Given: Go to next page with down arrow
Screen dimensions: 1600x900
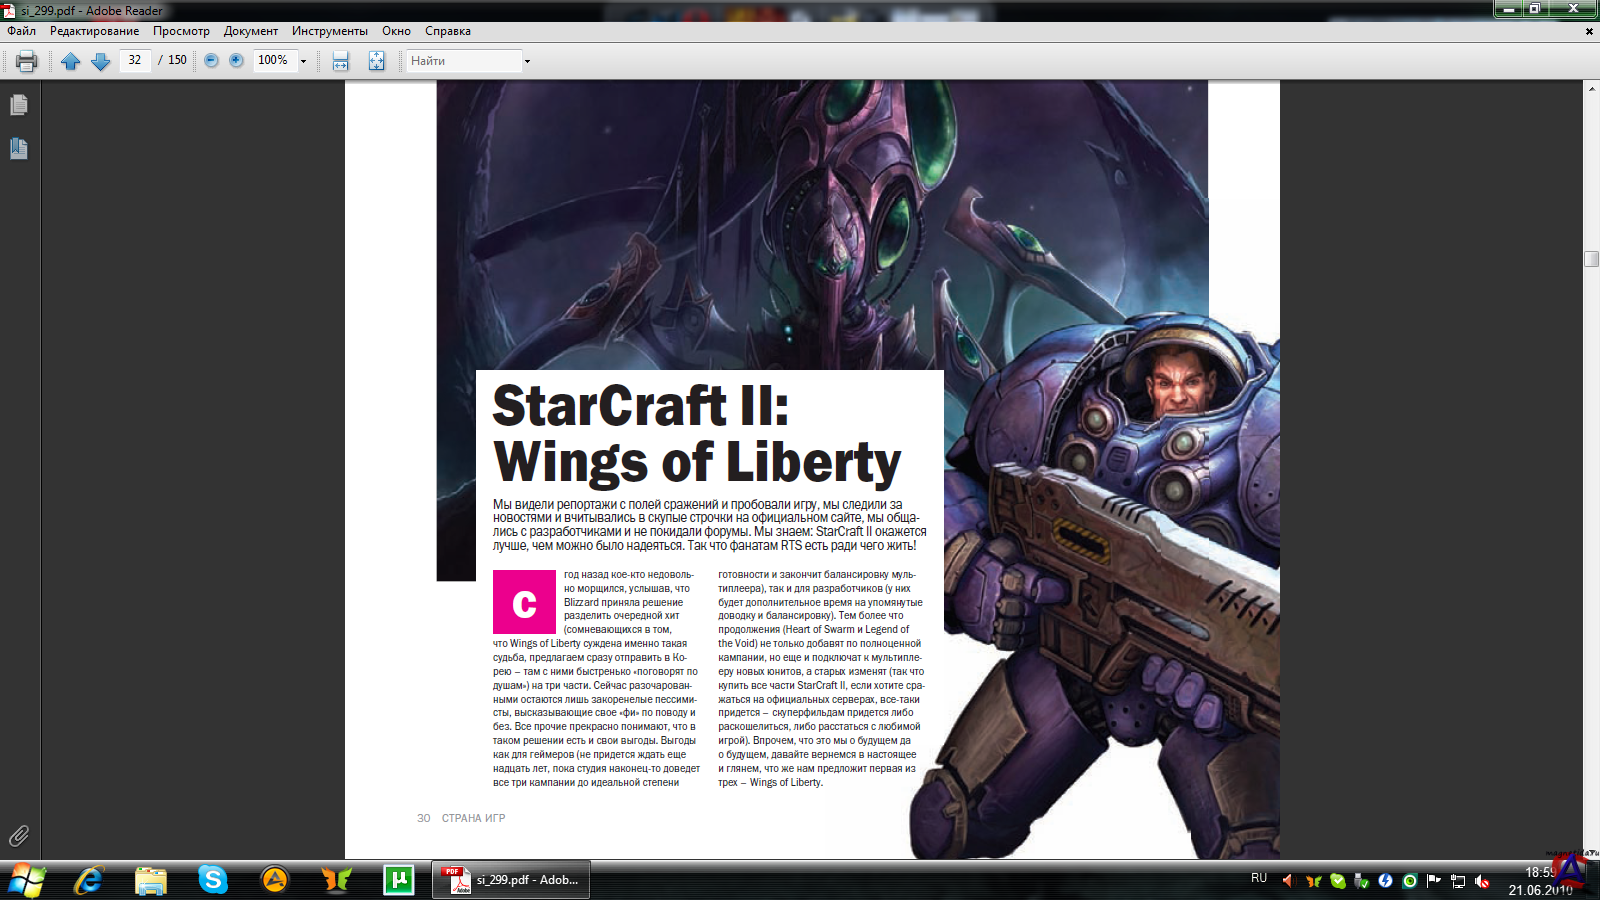Looking at the screenshot, I should pyautogui.click(x=100, y=61).
